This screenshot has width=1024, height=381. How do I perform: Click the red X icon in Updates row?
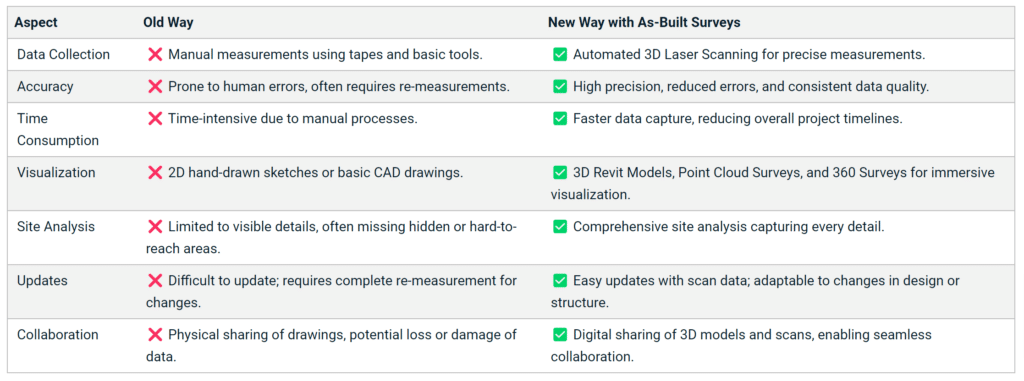155,280
